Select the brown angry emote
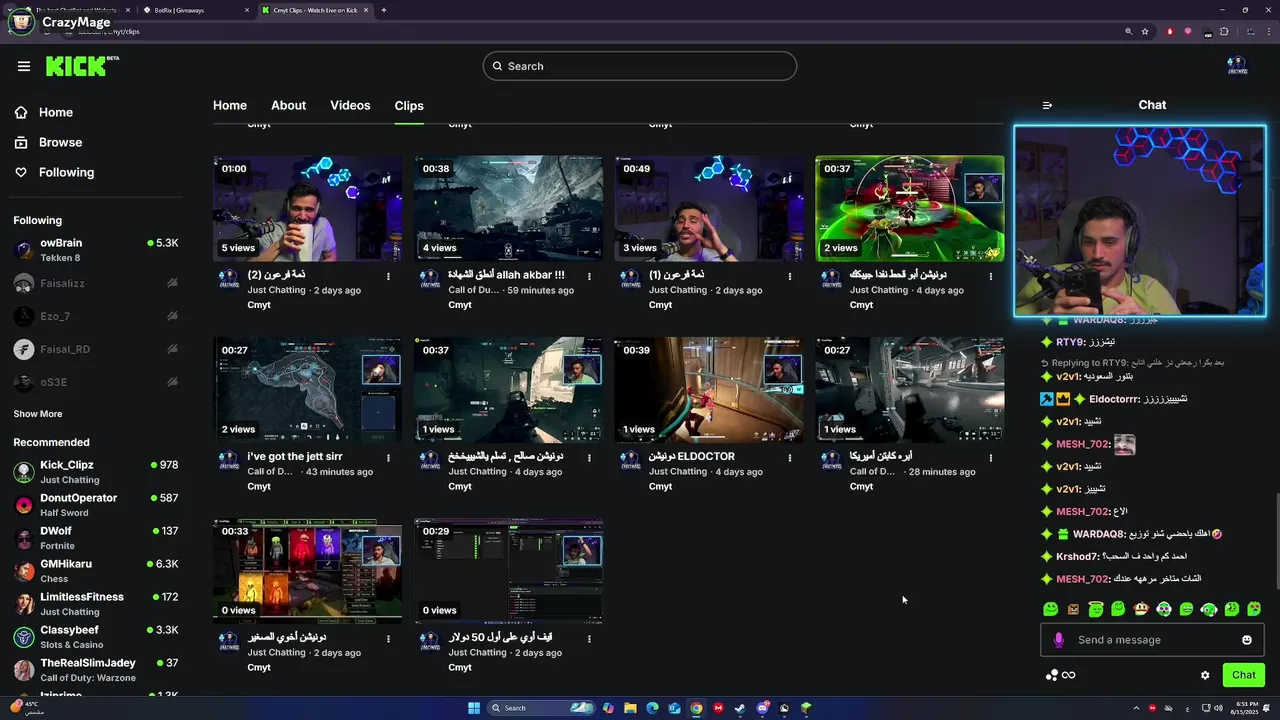 (1073, 609)
